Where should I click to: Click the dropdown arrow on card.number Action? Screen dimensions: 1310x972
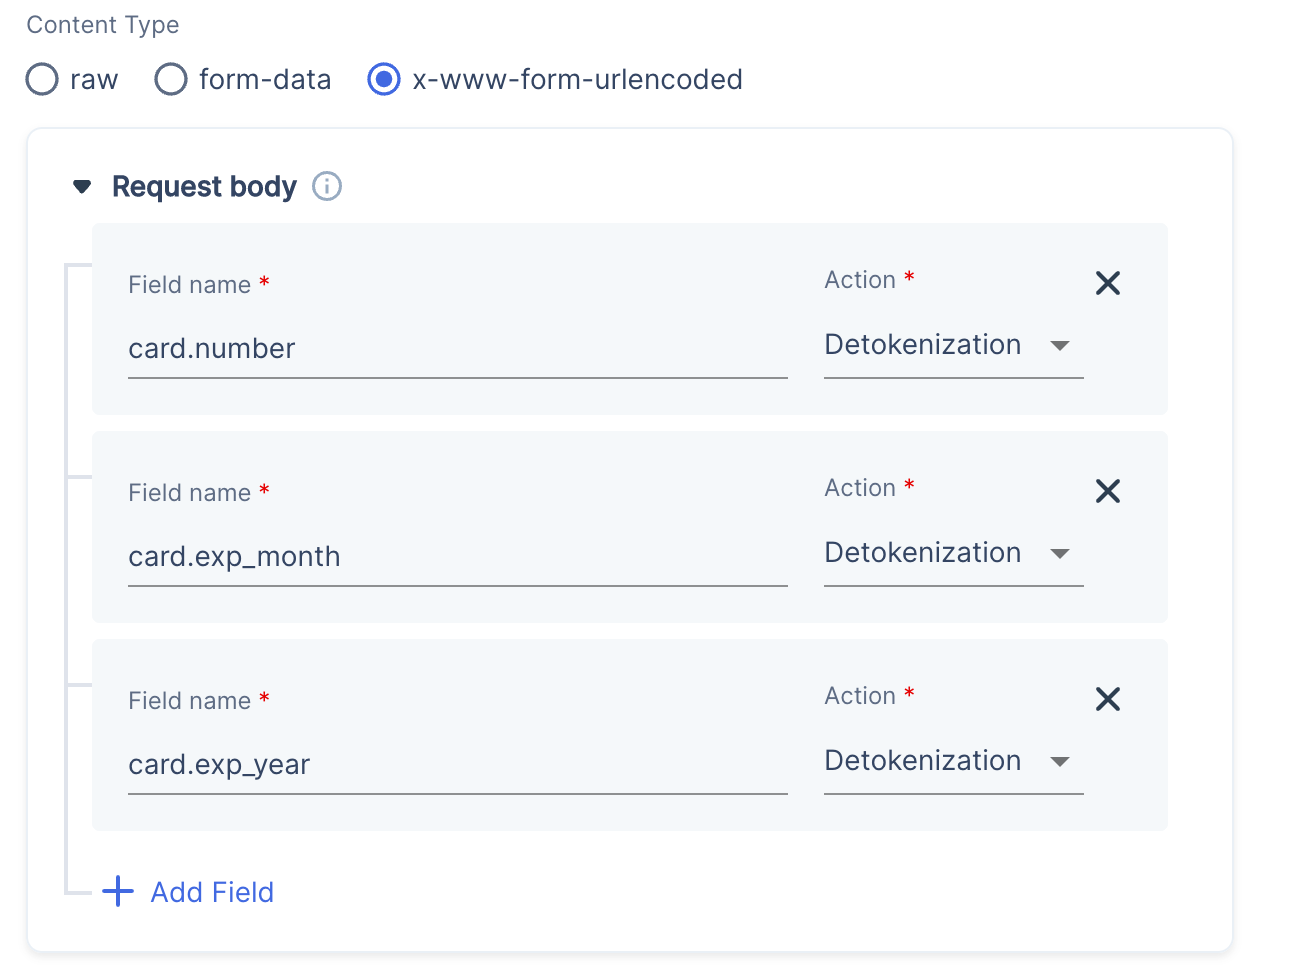pos(1061,346)
